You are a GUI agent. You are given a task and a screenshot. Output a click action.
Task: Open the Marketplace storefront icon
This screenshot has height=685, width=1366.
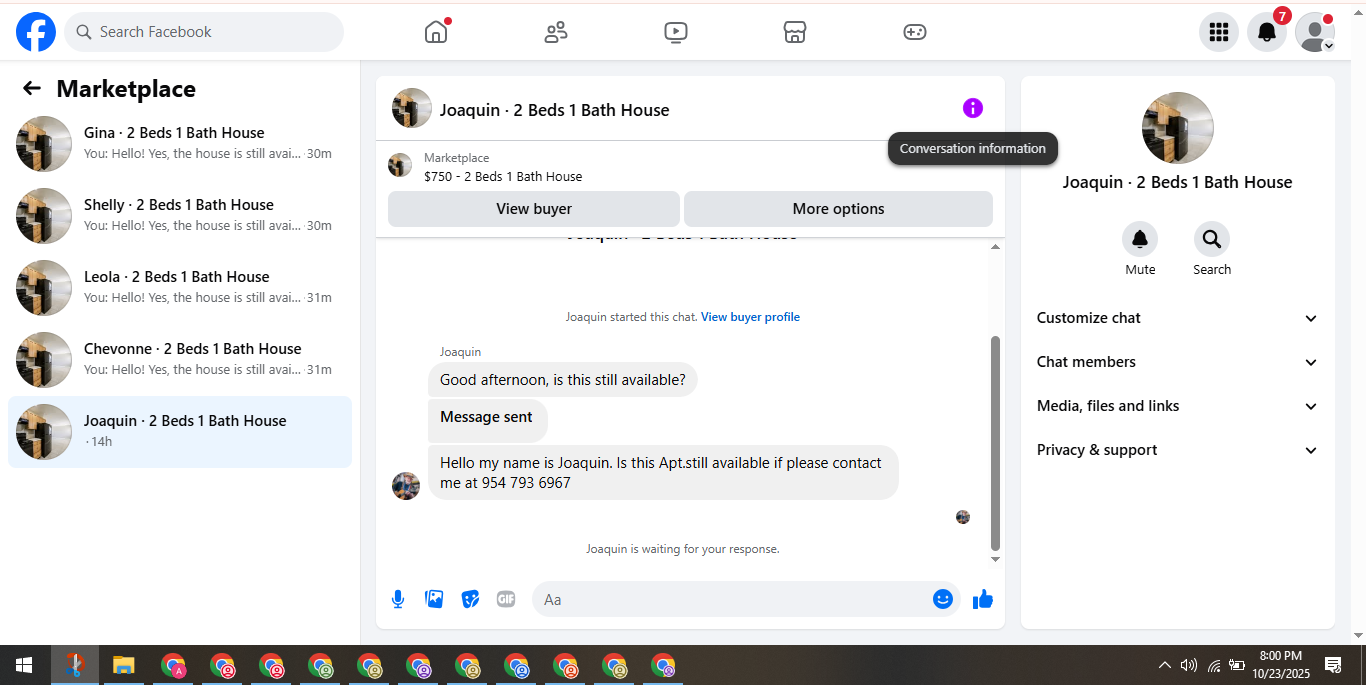tap(795, 32)
